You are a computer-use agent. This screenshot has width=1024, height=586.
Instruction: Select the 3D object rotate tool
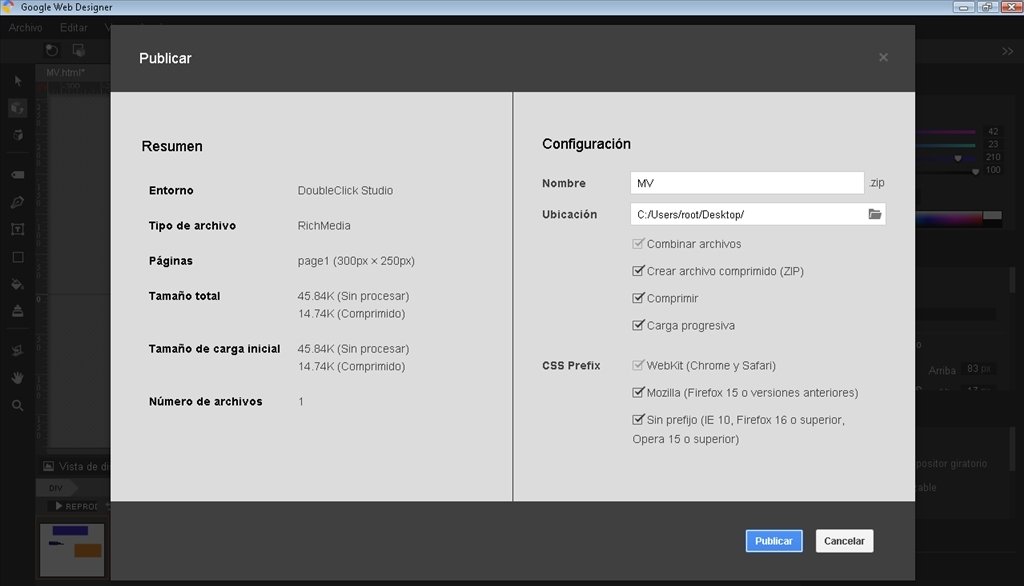coord(18,108)
